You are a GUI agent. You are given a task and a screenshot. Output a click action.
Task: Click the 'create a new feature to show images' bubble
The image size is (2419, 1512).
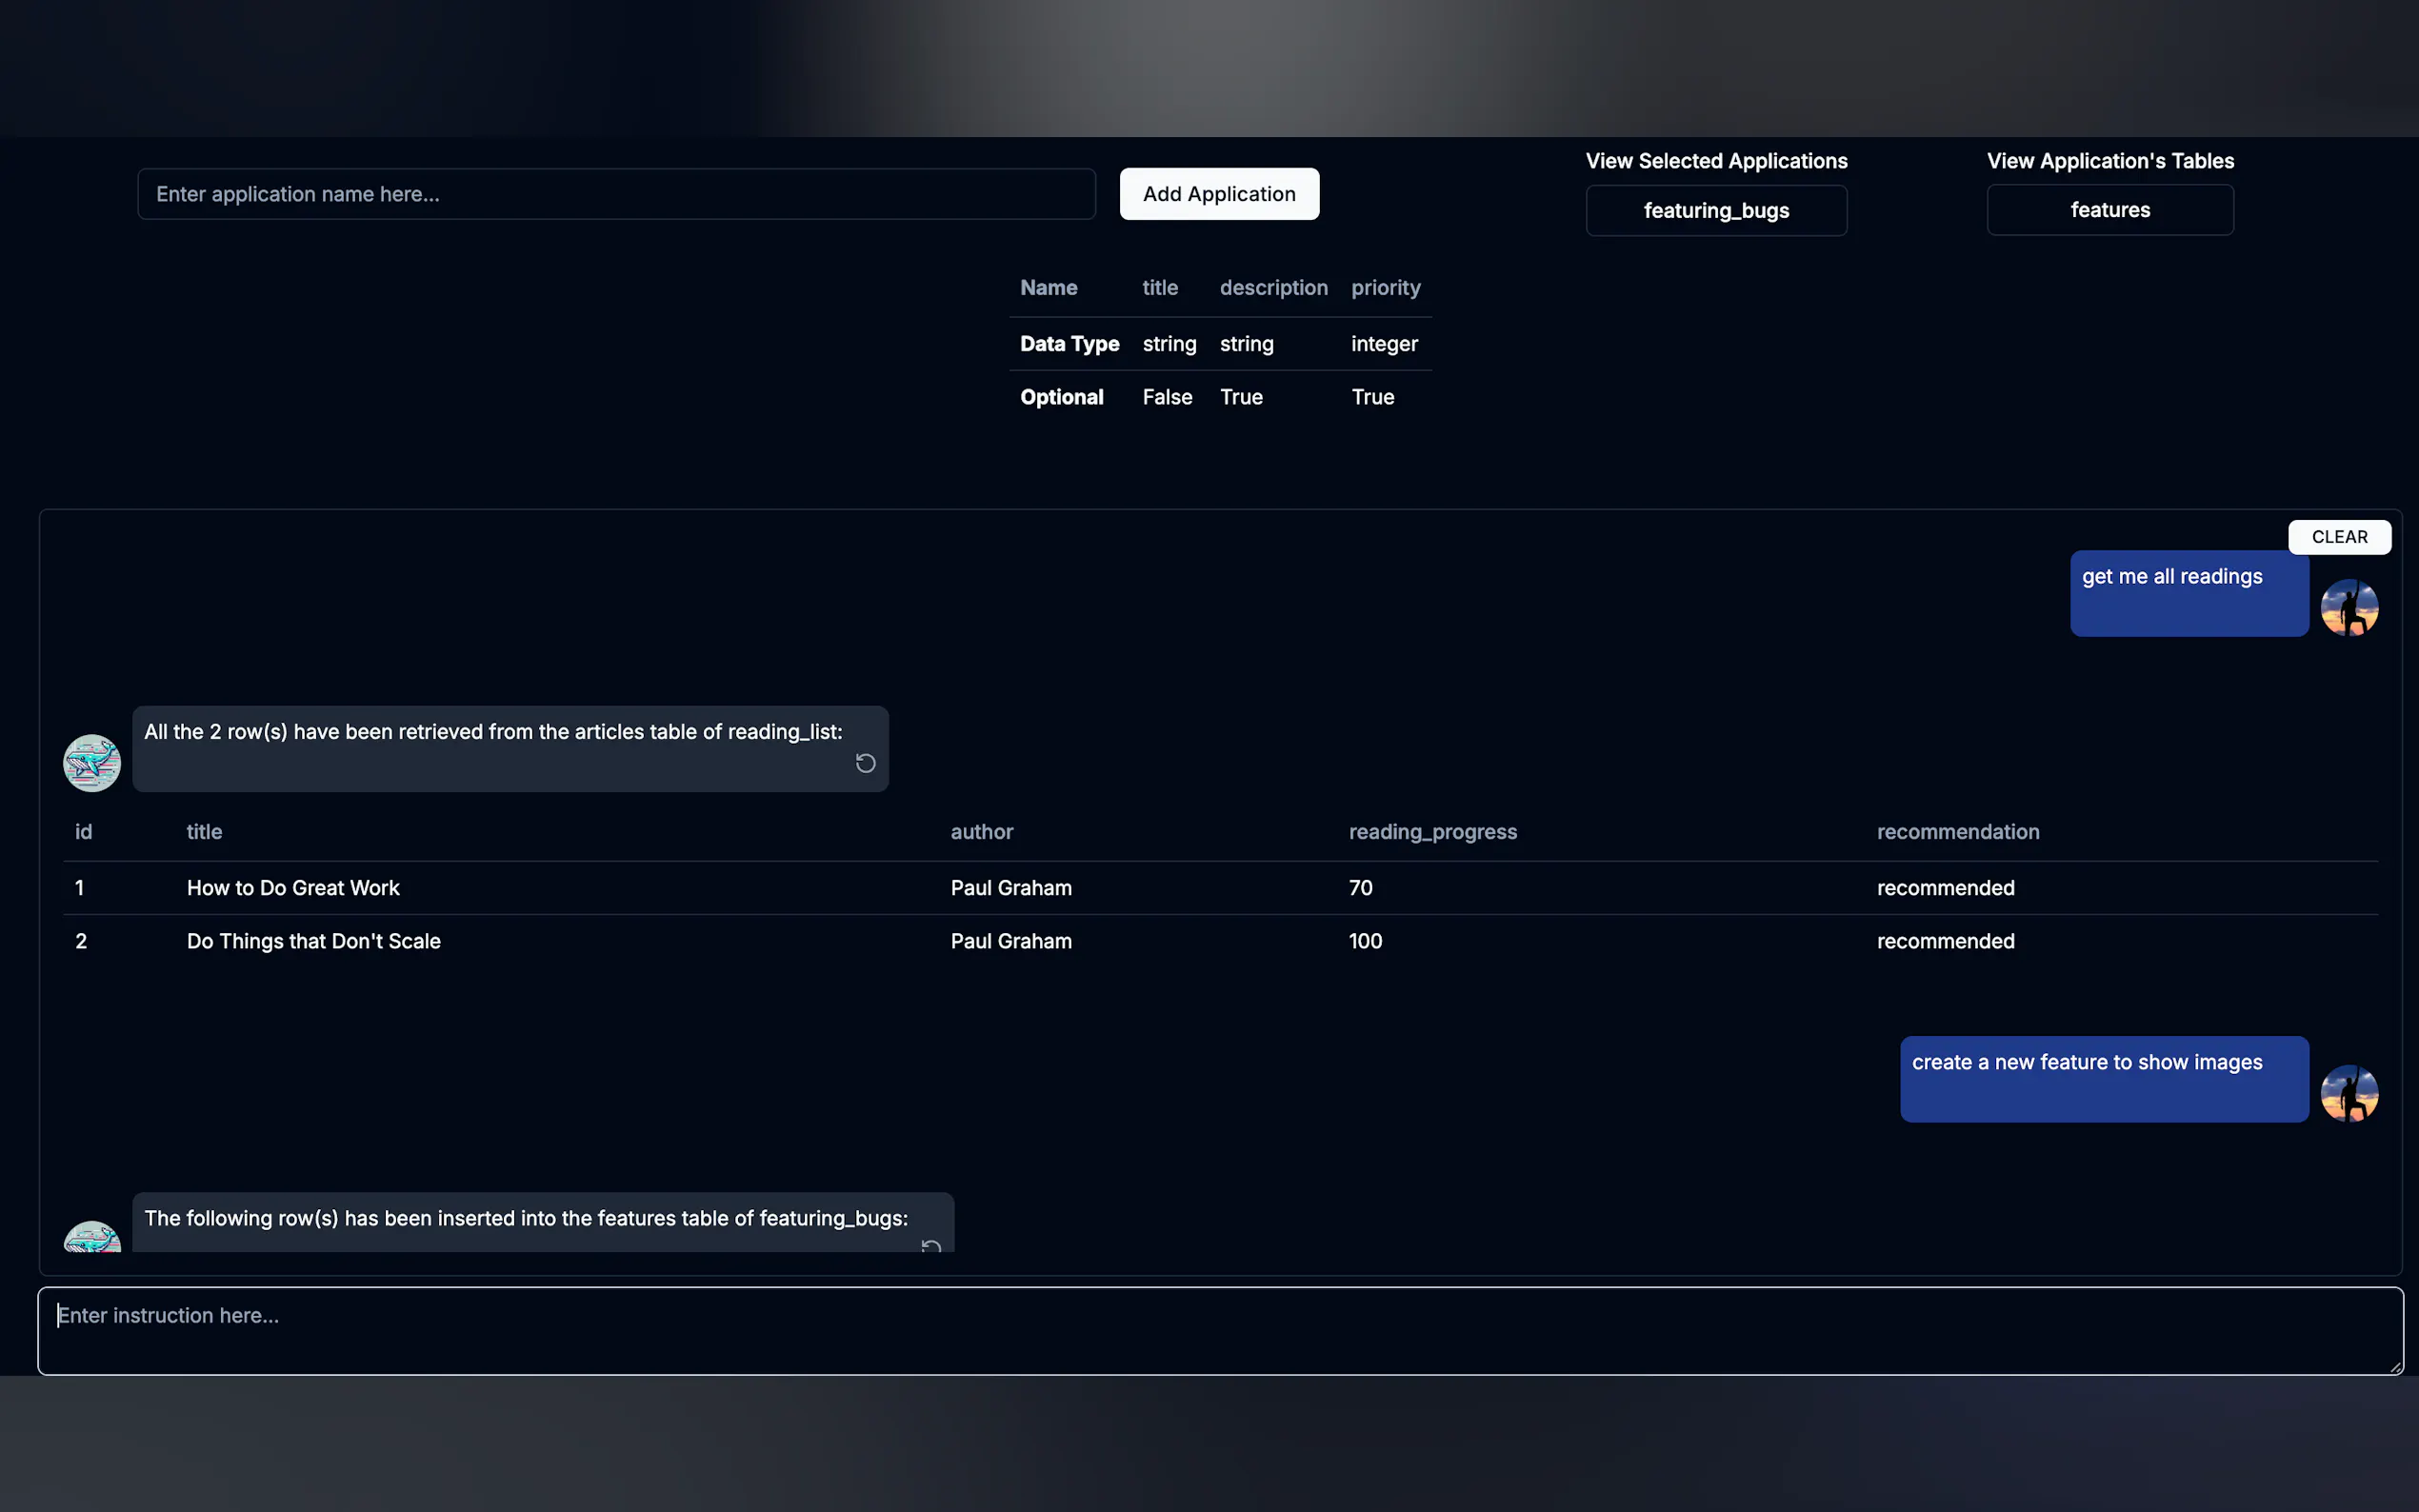[2103, 1079]
